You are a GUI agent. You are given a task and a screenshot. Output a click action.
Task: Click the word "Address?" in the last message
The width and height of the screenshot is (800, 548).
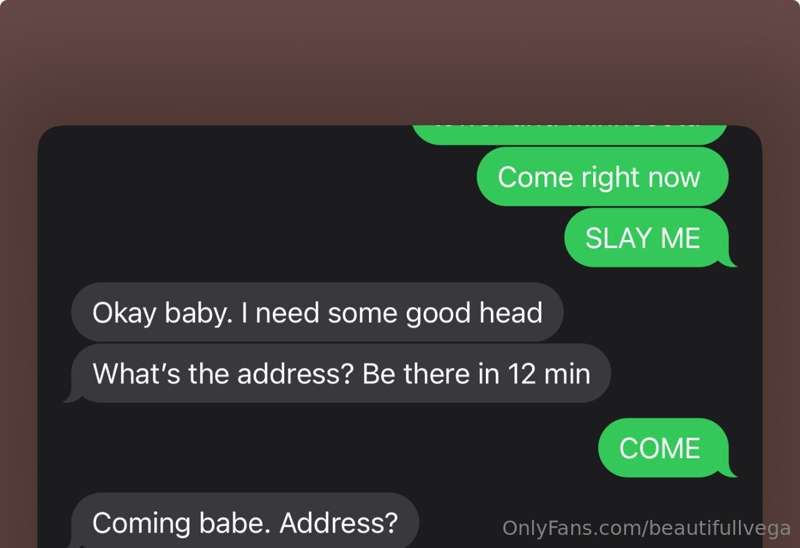[338, 522]
